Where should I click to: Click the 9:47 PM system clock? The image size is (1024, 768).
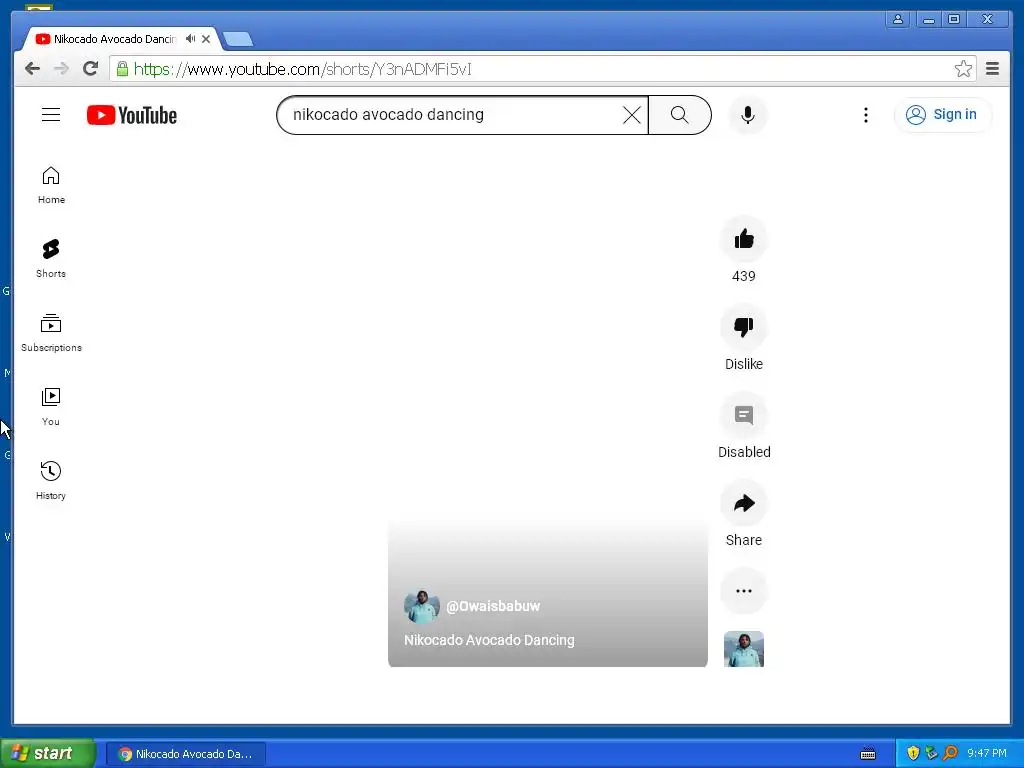[987, 753]
